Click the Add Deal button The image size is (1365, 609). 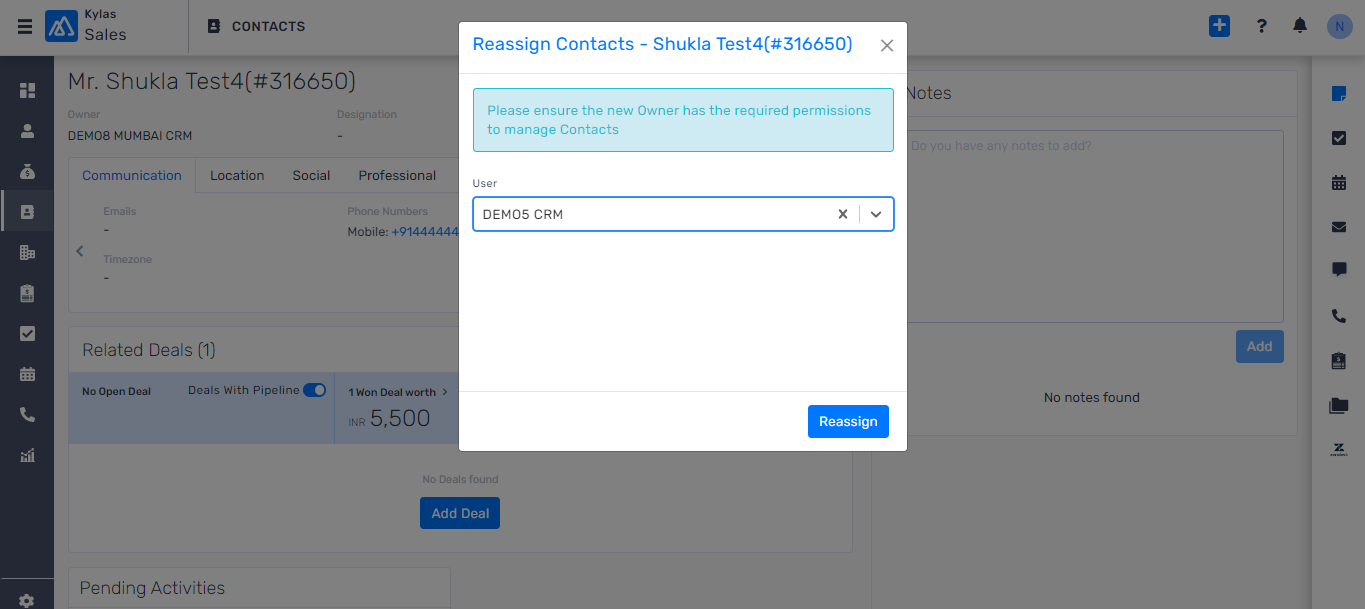pyautogui.click(x=460, y=513)
